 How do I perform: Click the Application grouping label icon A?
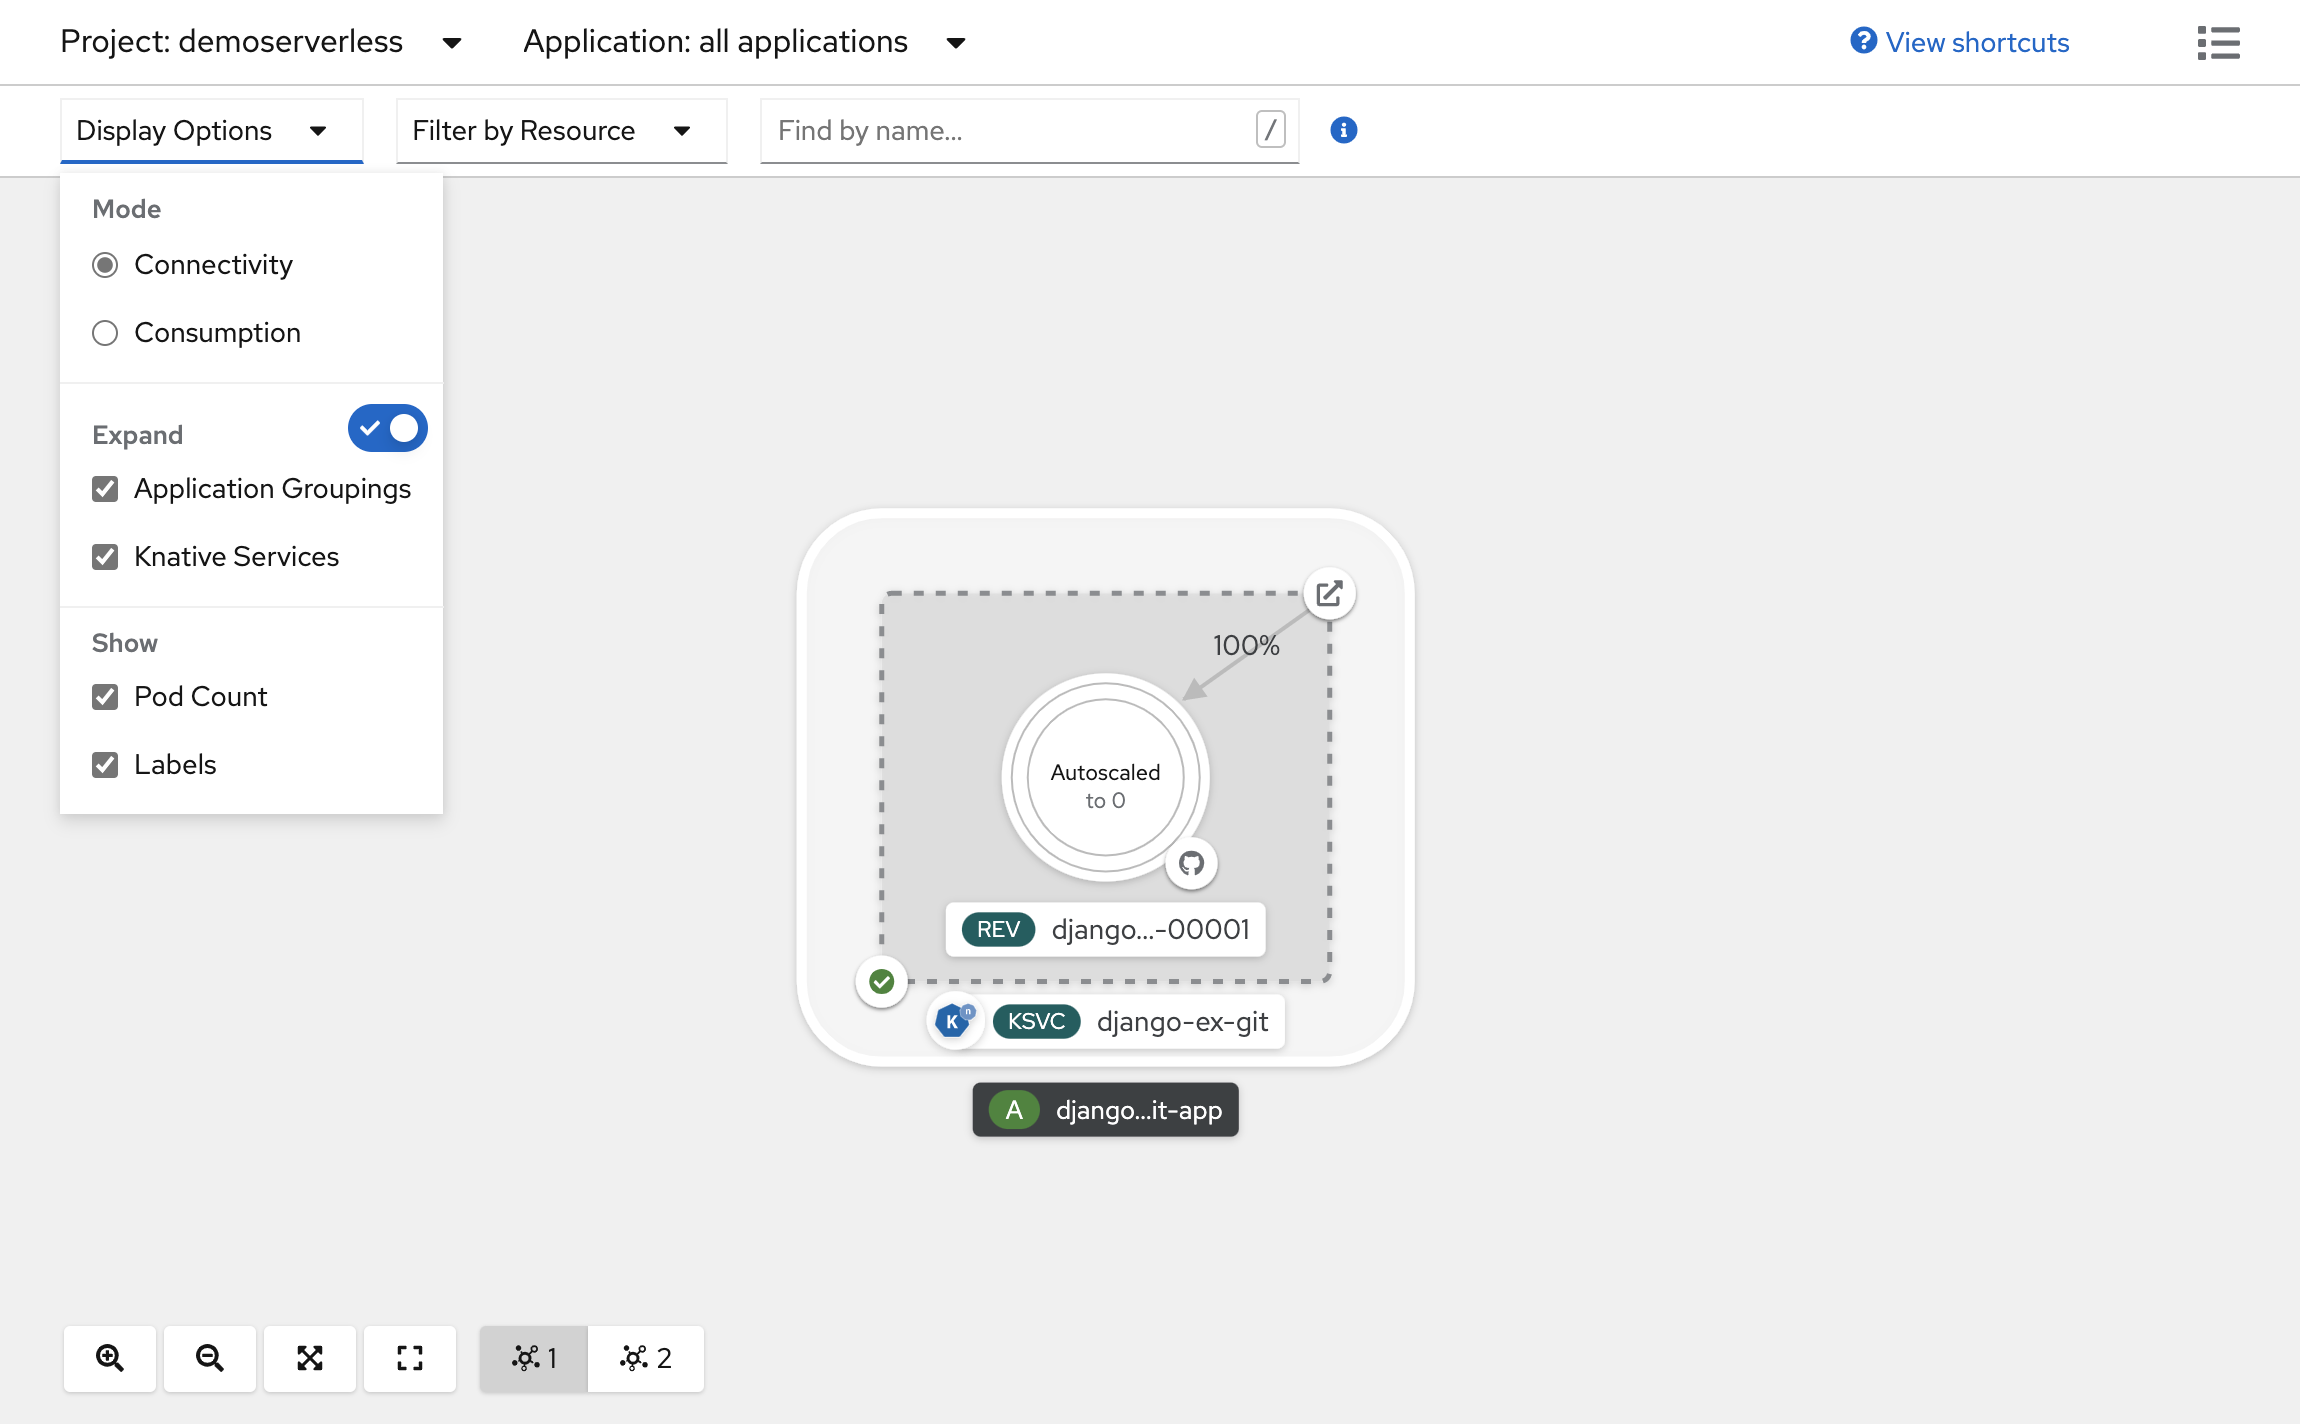click(x=1015, y=1110)
